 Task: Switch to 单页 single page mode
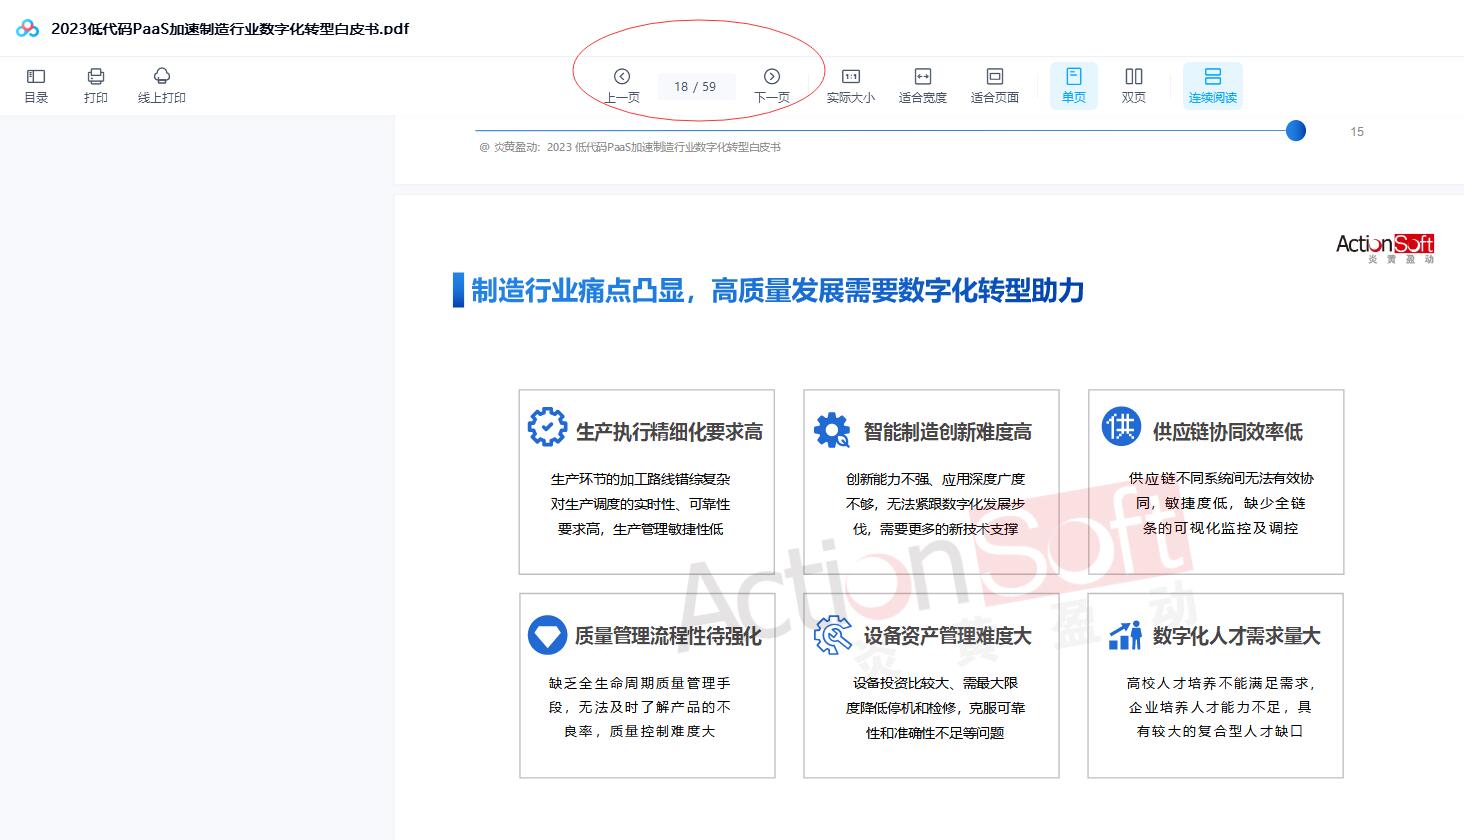pyautogui.click(x=1074, y=85)
